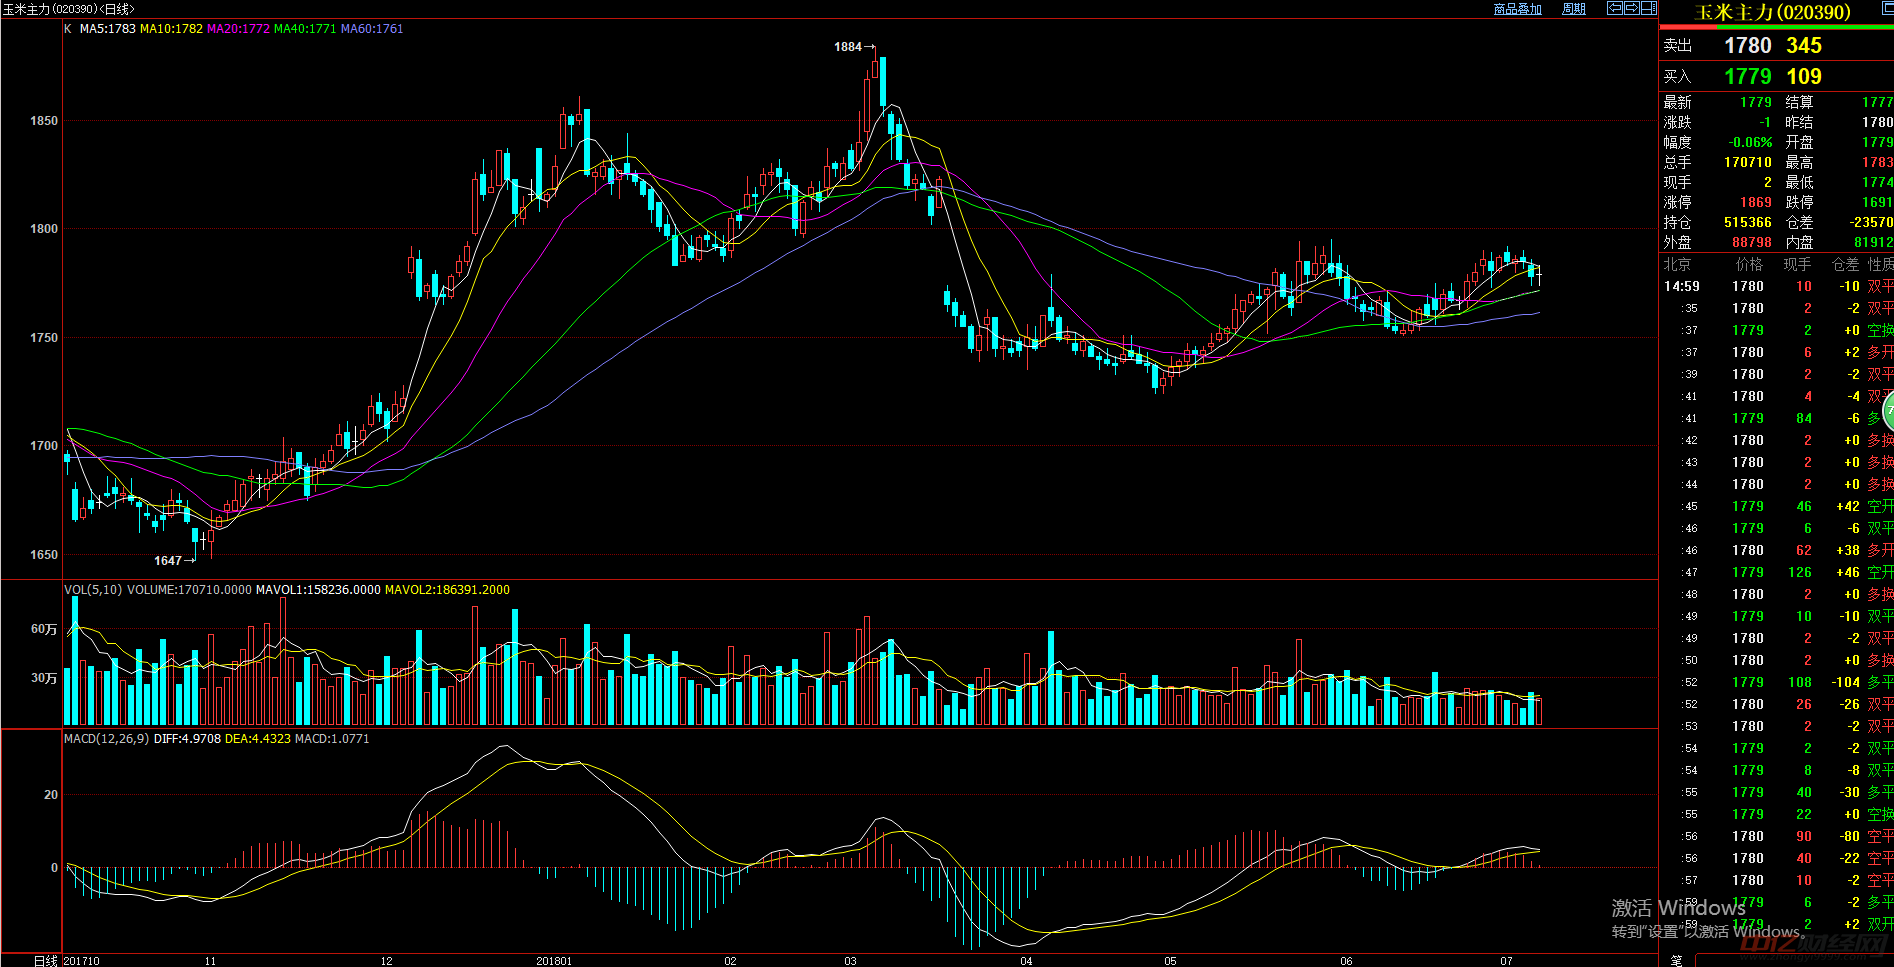The width and height of the screenshot is (1894, 967).
Task: Click the 买入 buy price 1779
Action: [1747, 77]
